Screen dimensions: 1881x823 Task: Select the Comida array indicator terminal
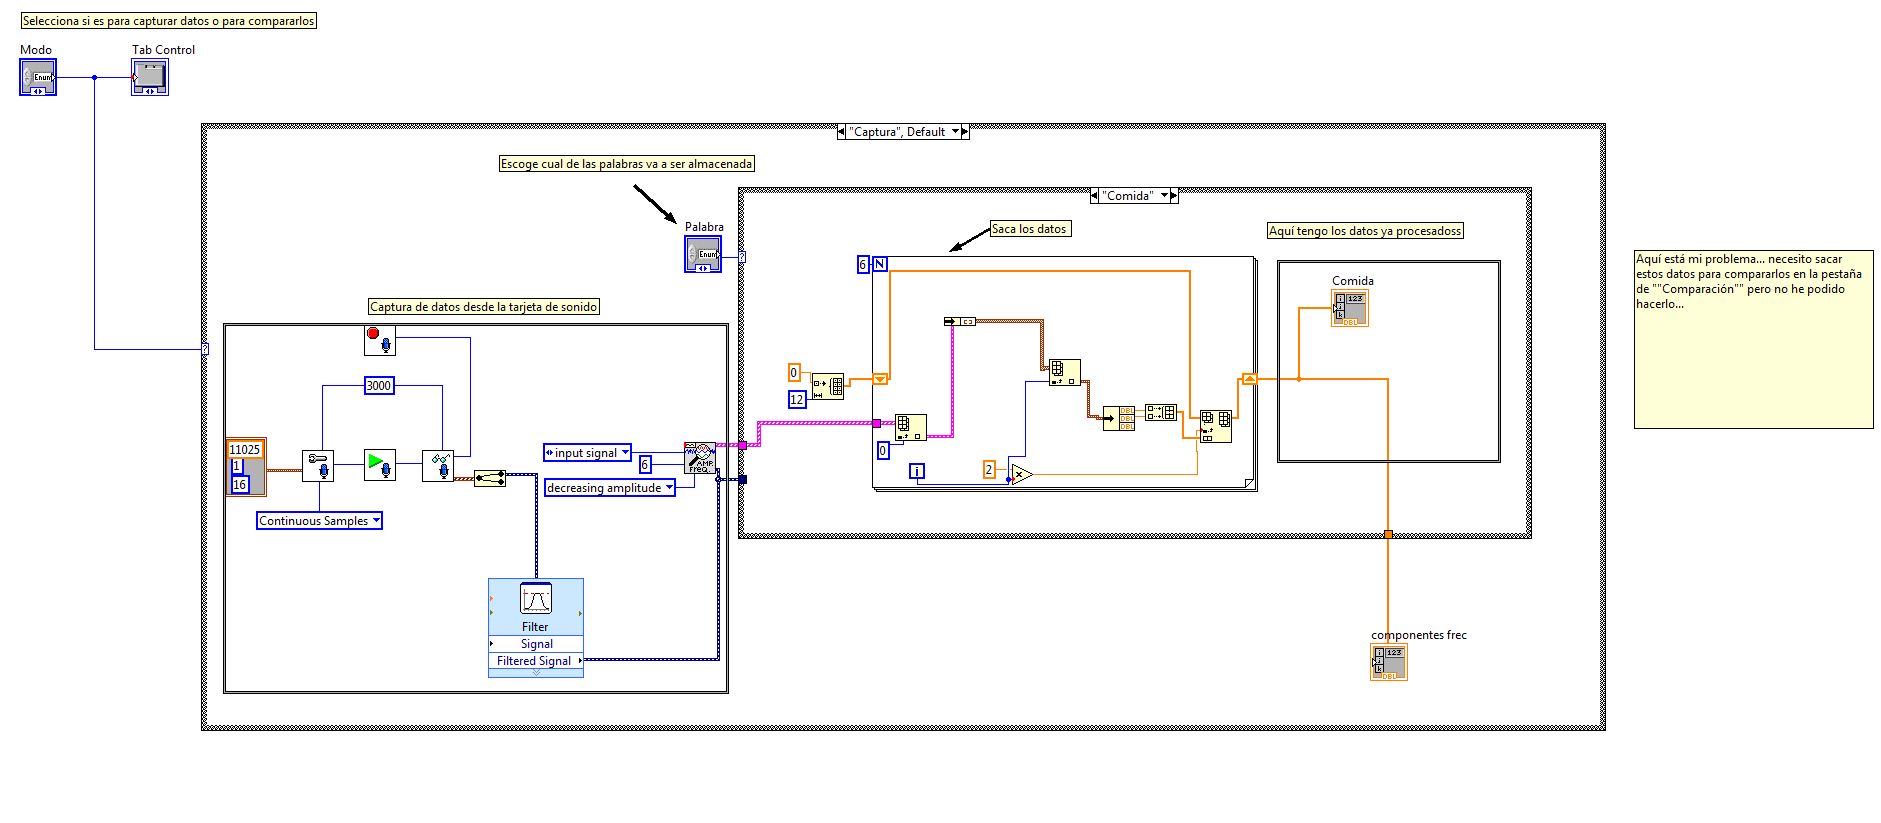coord(1350,308)
